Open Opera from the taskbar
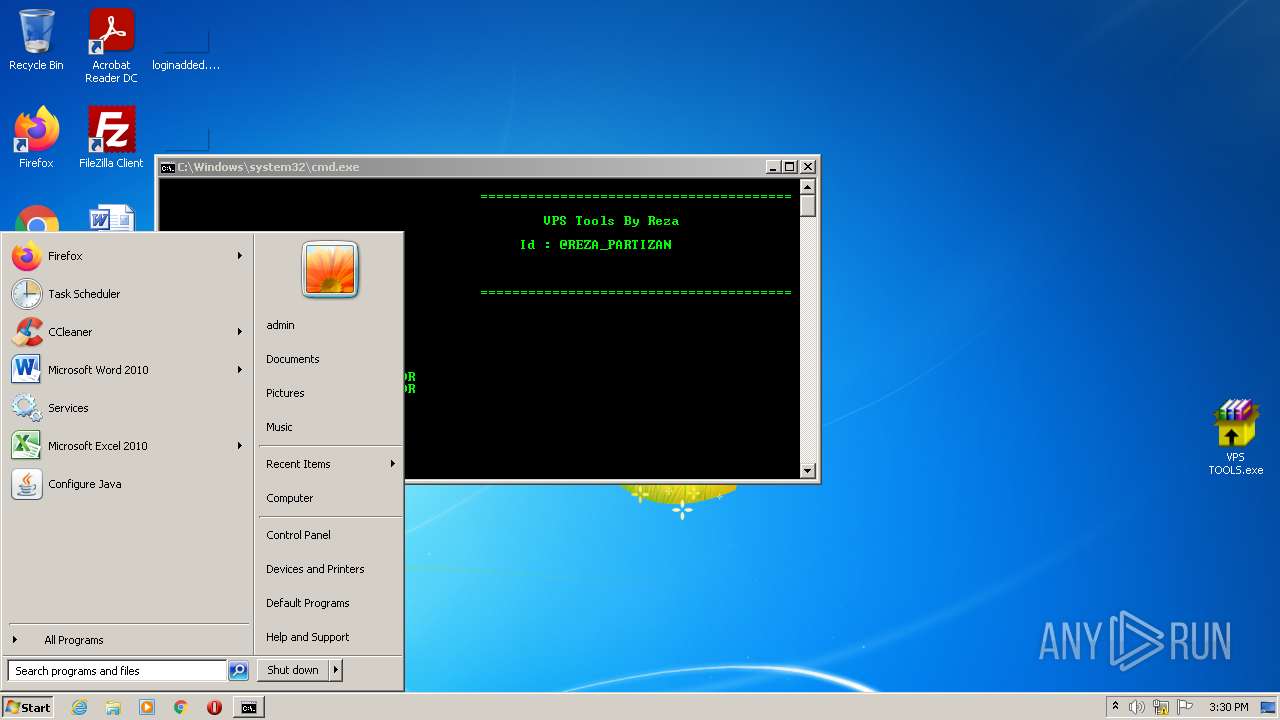 [x=214, y=707]
